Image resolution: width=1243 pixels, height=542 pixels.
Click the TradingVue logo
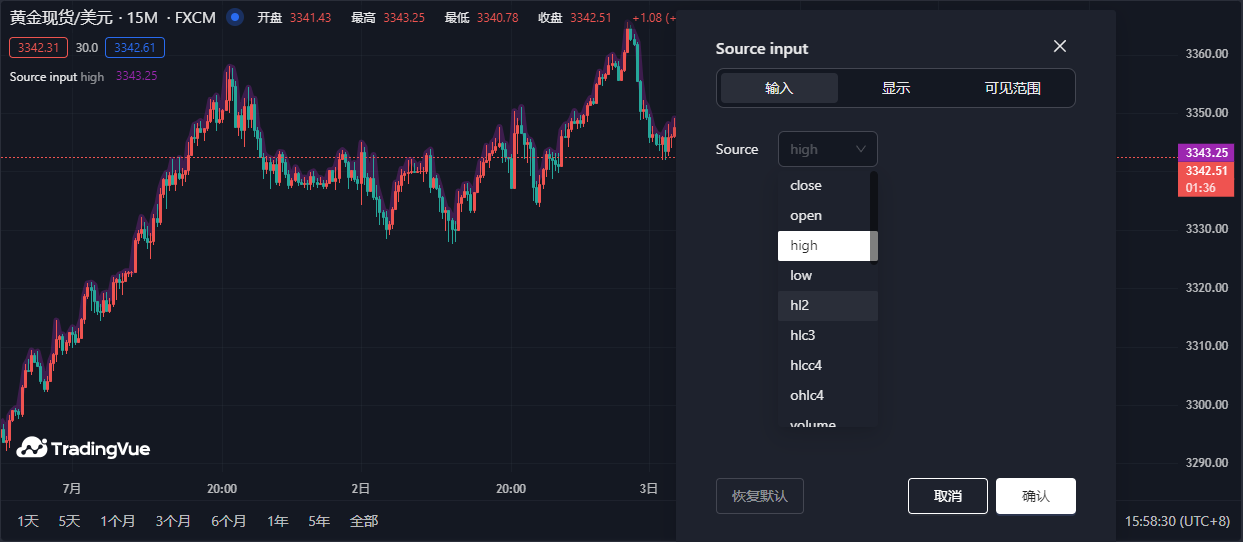click(x=84, y=448)
